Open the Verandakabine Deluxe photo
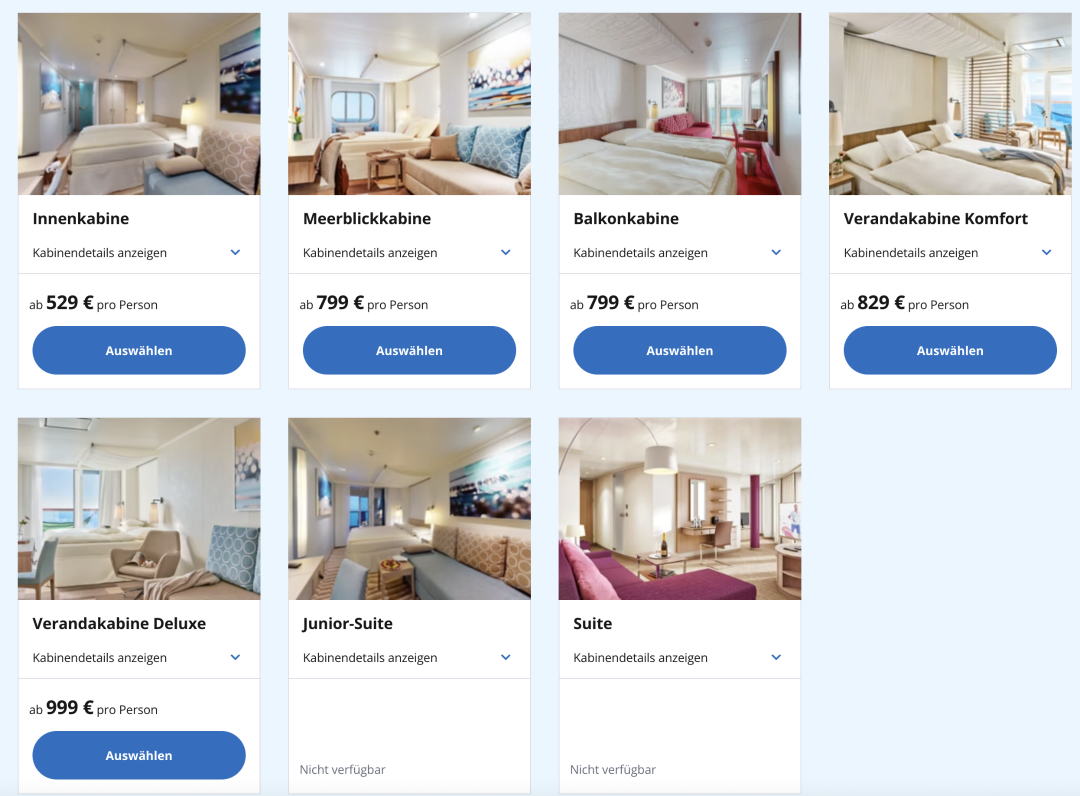This screenshot has height=796, width=1080. click(x=139, y=509)
